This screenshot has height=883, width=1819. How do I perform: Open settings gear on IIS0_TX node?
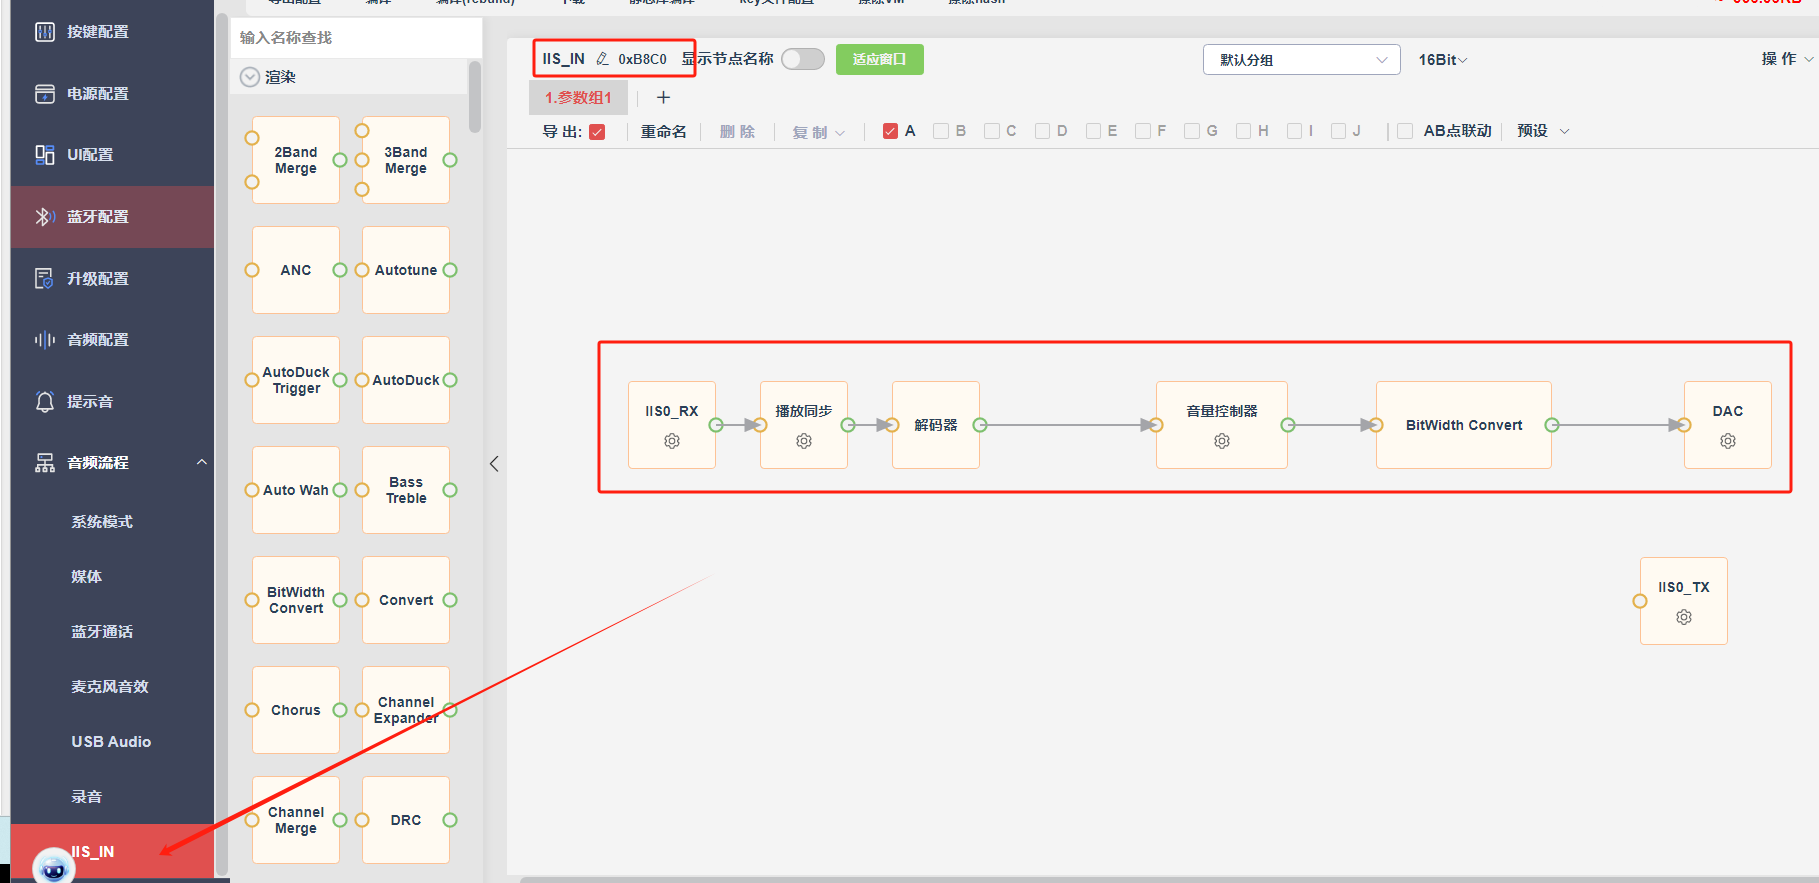click(x=1684, y=617)
